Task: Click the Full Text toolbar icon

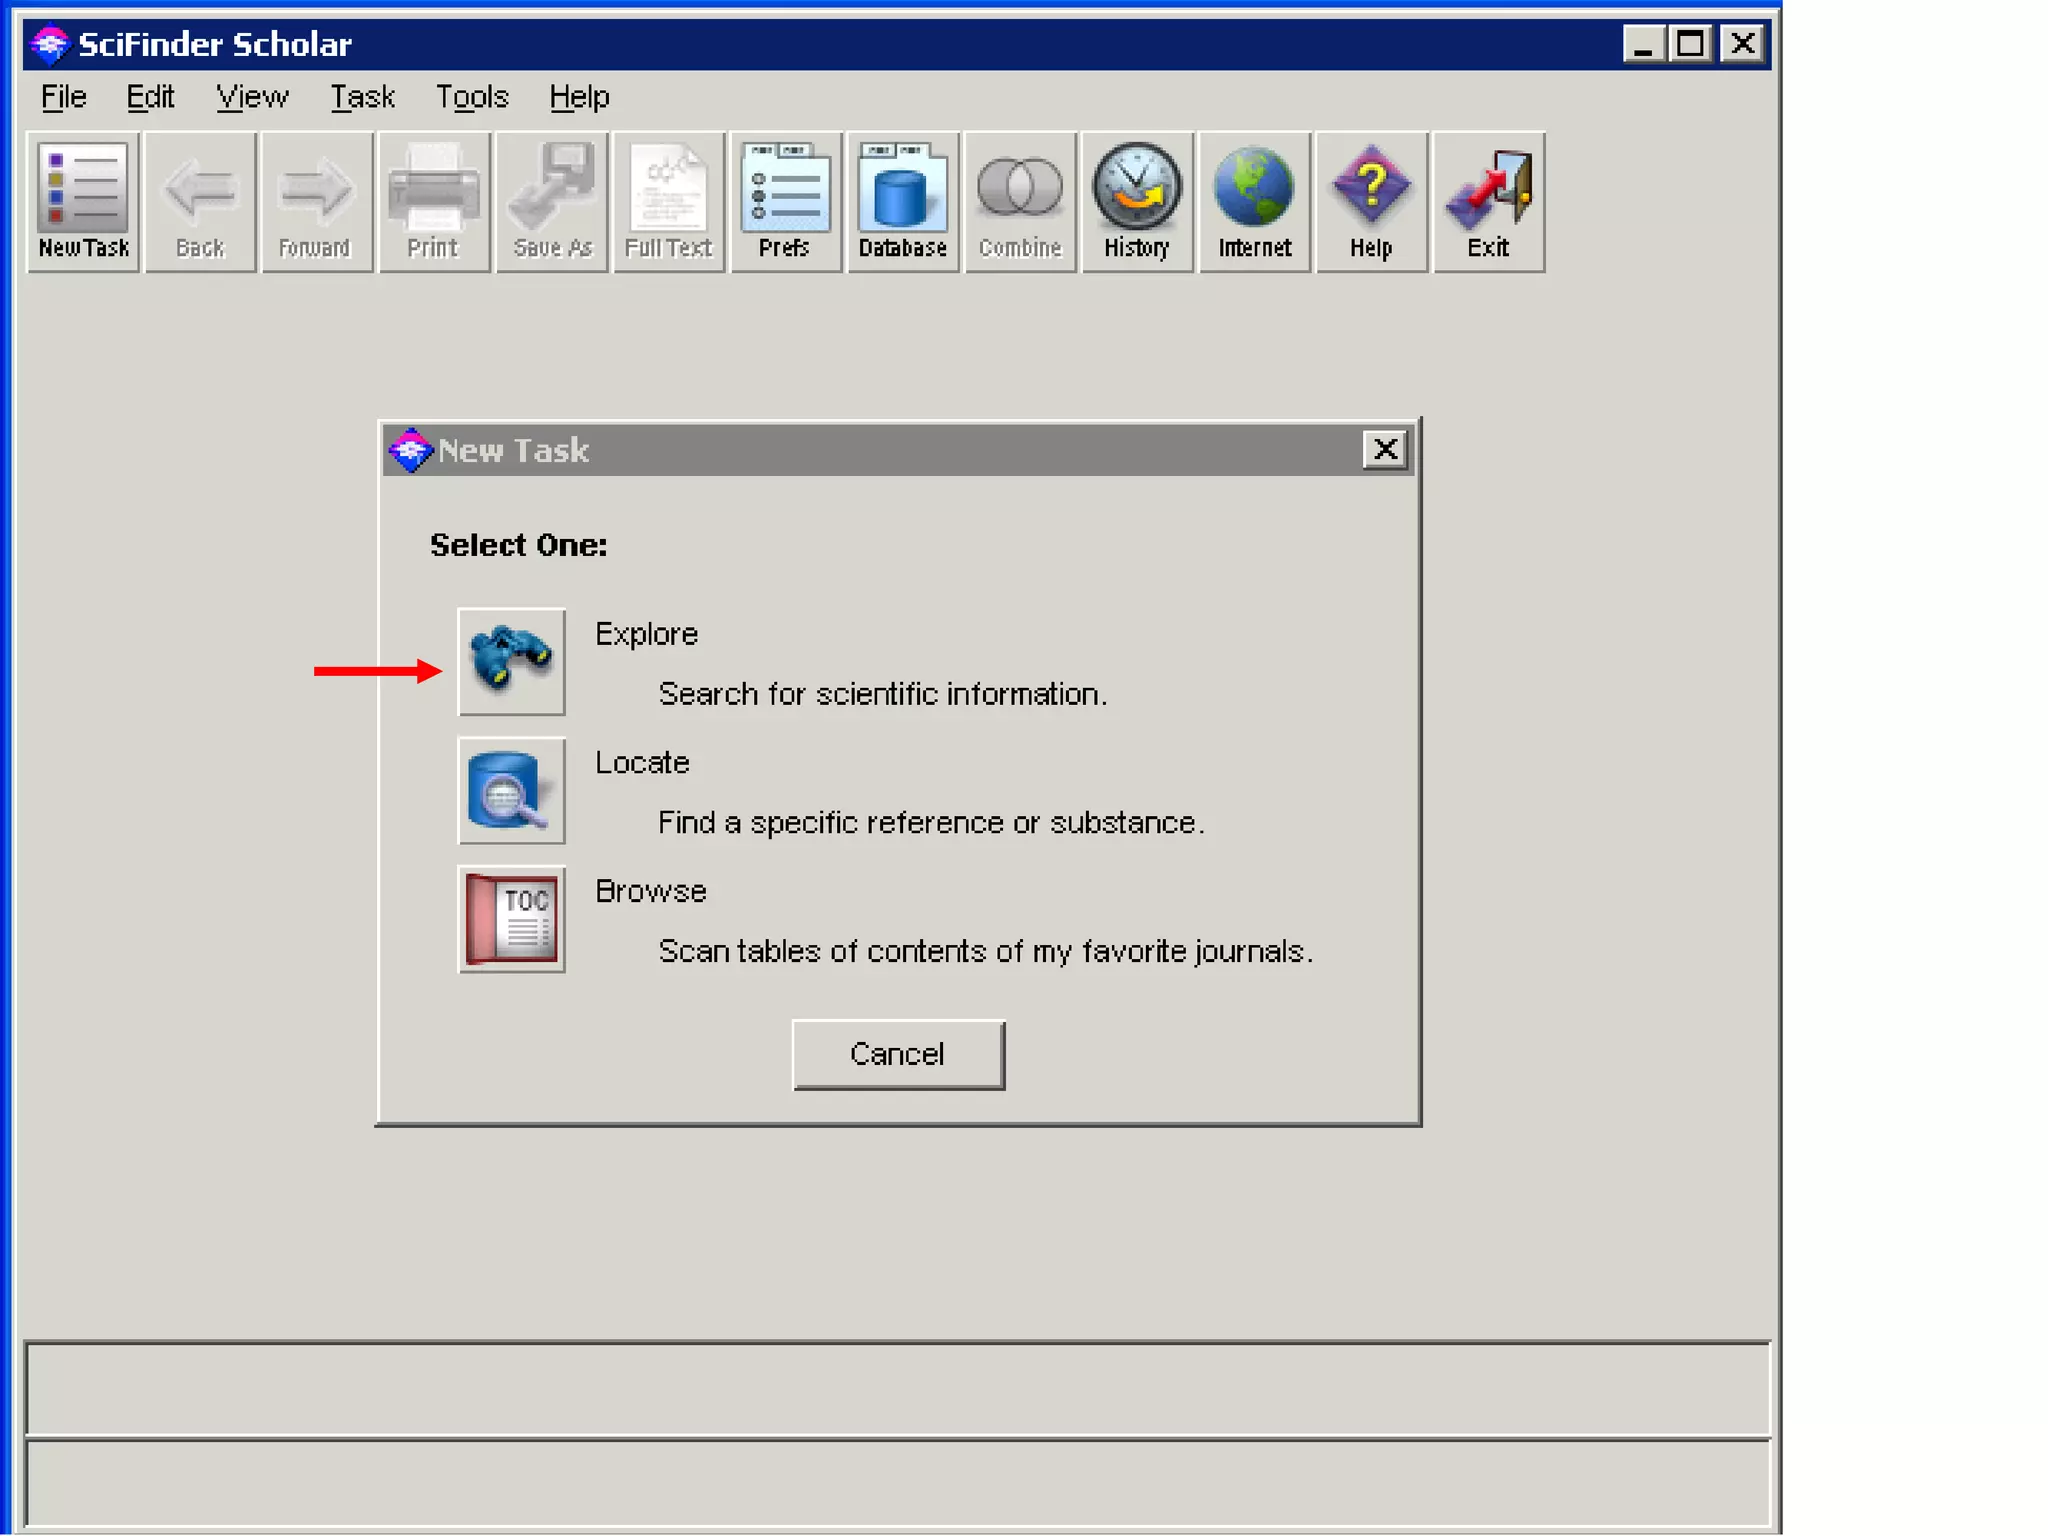Action: (668, 202)
